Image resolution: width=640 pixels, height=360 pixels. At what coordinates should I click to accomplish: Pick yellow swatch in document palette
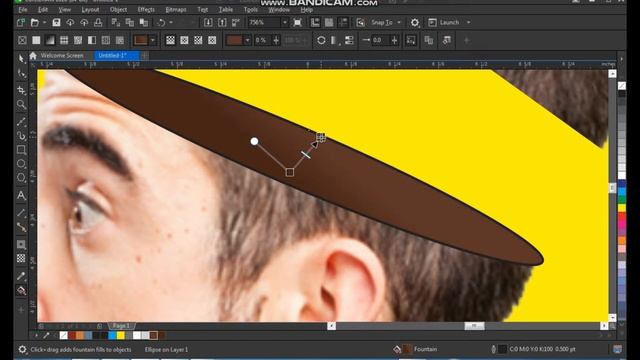120,336
